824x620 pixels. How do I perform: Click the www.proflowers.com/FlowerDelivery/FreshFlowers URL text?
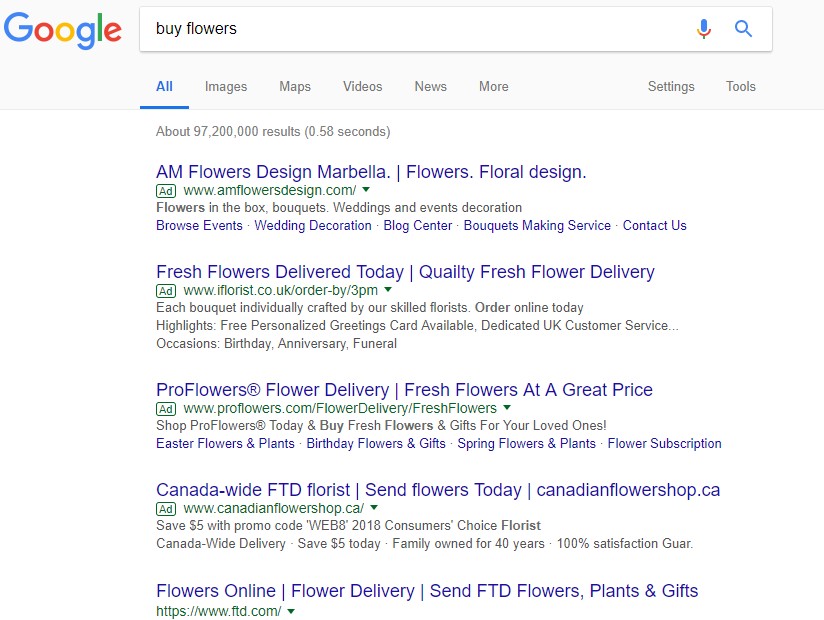(340, 408)
